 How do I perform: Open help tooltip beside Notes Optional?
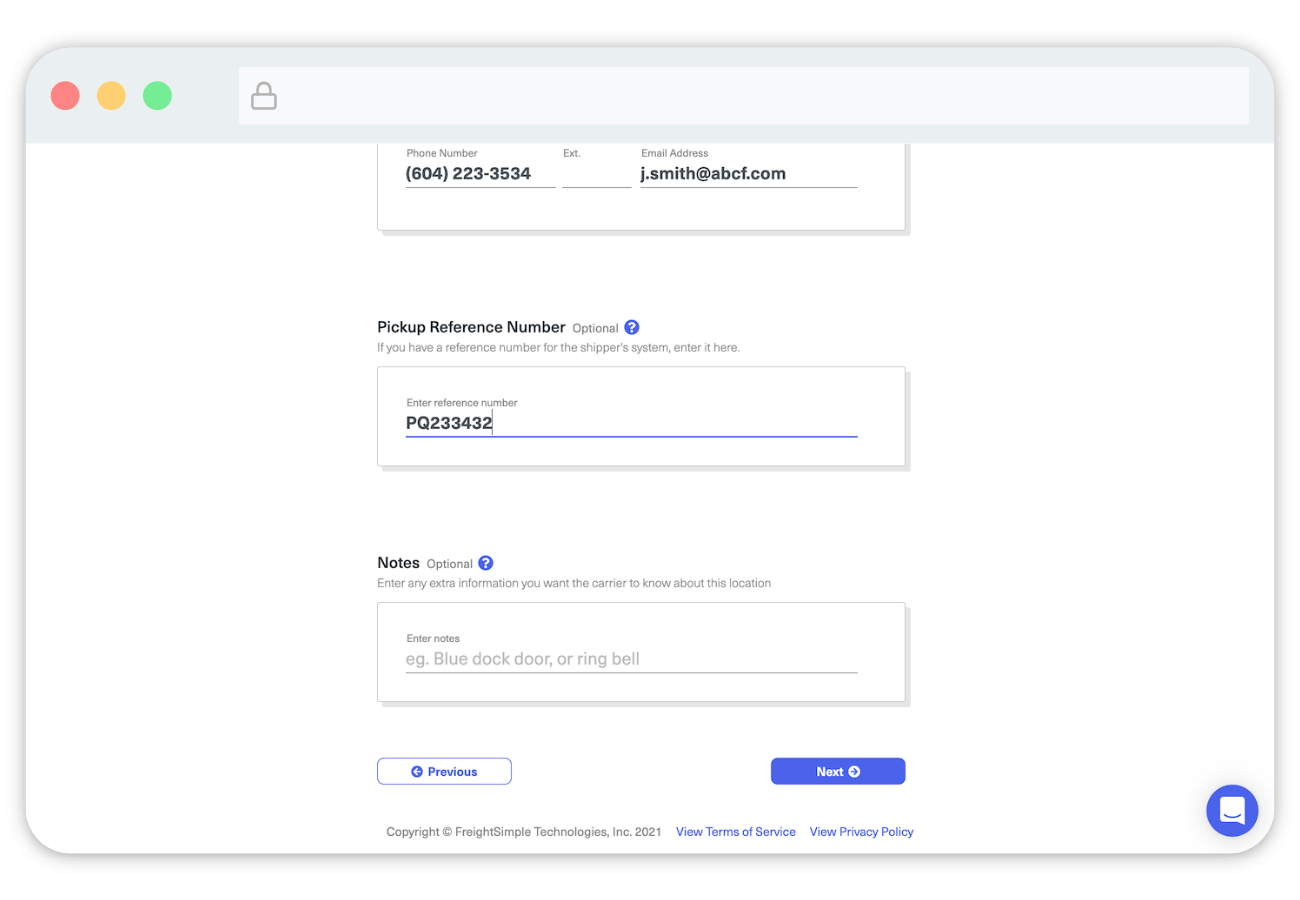486,563
